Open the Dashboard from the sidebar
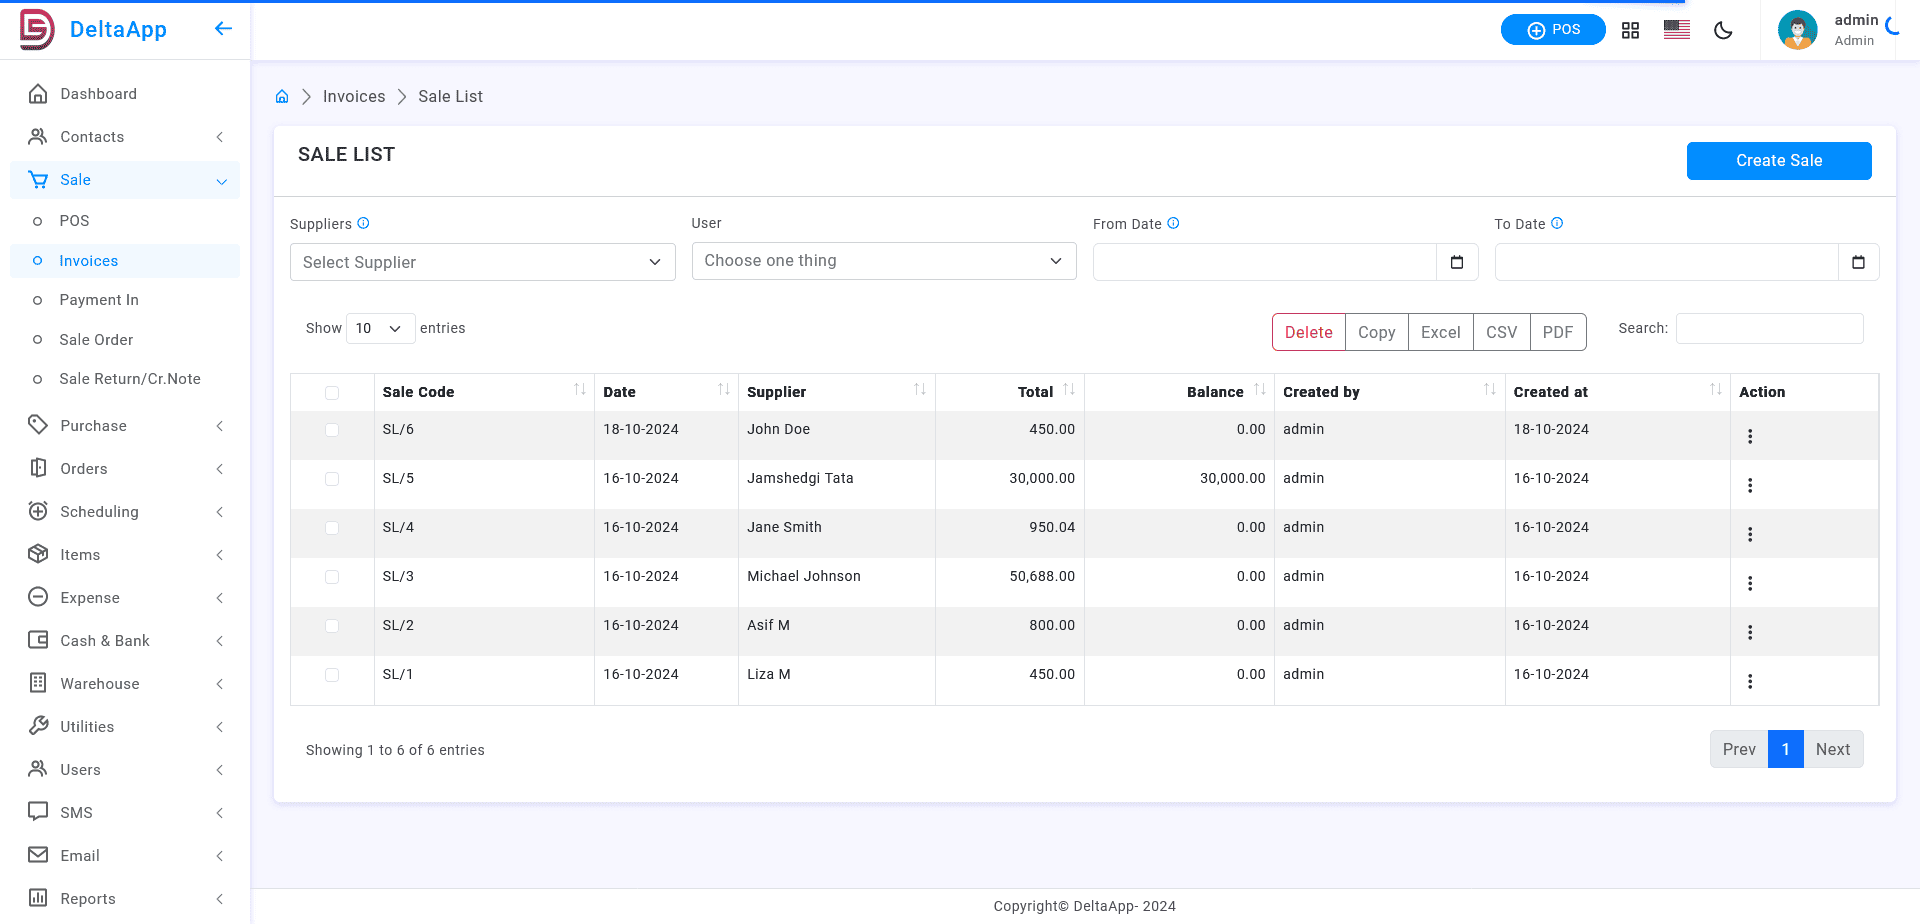The image size is (1920, 924). [x=97, y=93]
